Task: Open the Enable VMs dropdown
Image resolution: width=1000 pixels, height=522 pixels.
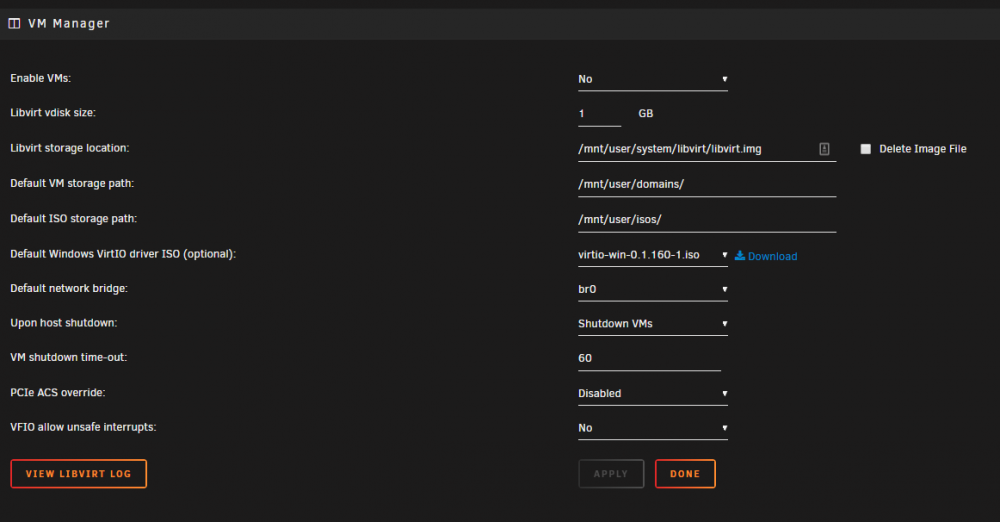Action: coord(652,79)
